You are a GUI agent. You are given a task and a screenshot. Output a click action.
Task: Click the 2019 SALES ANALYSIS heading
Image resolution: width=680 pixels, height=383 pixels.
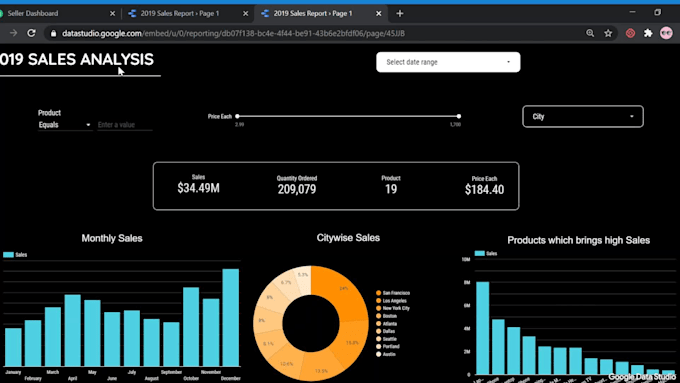coord(77,59)
